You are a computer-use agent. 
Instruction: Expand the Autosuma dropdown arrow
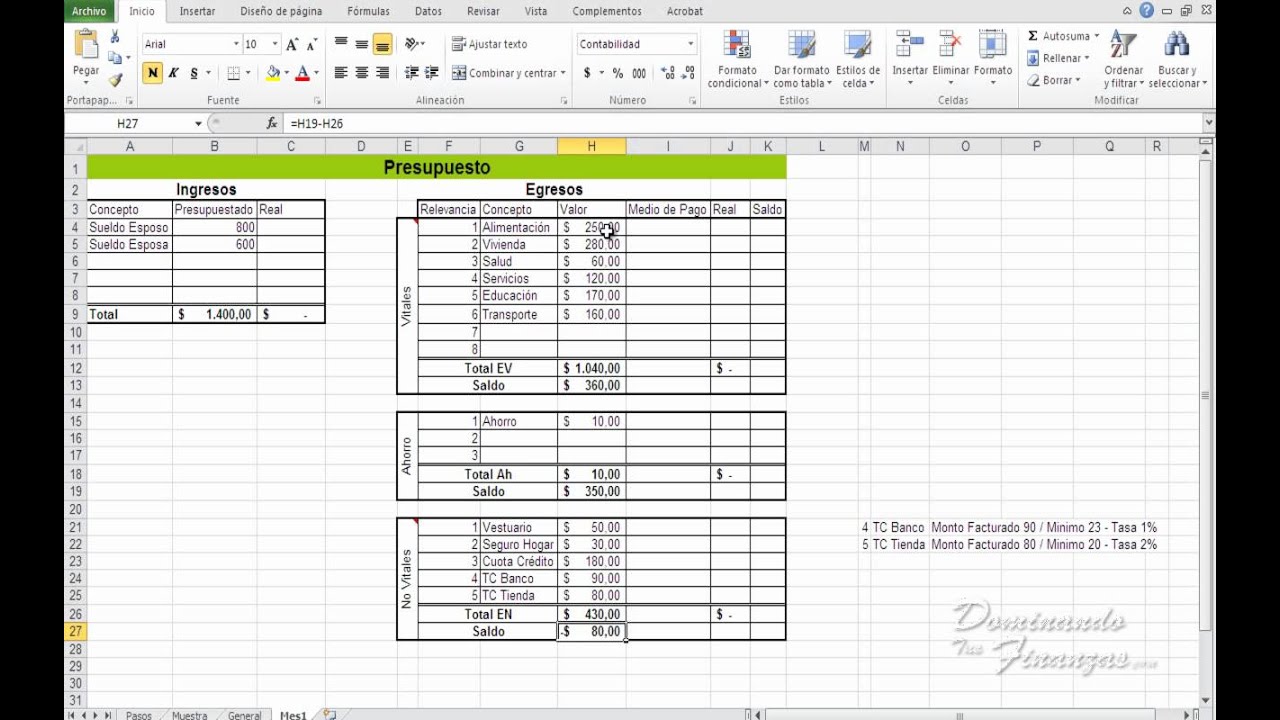[x=1096, y=36]
